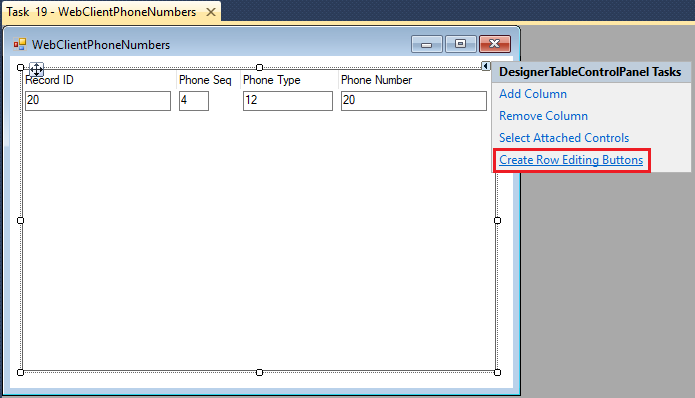Click the Record ID input field
This screenshot has height=398, width=695.
(x=98, y=101)
